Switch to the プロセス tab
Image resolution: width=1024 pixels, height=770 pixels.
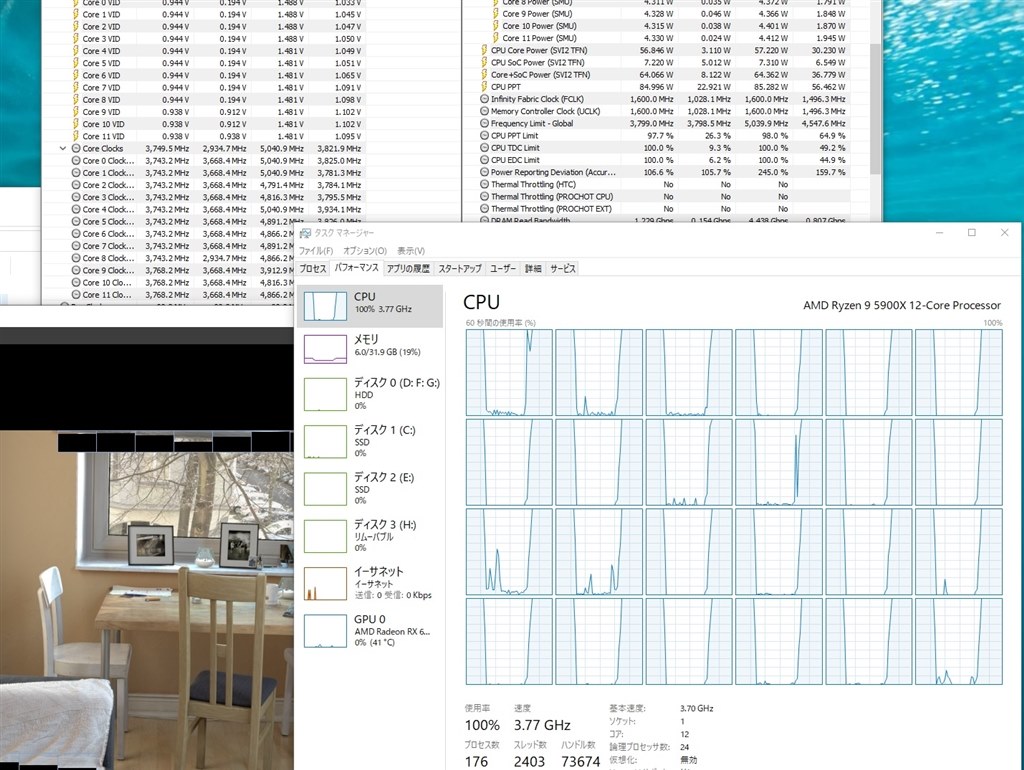coord(312,268)
